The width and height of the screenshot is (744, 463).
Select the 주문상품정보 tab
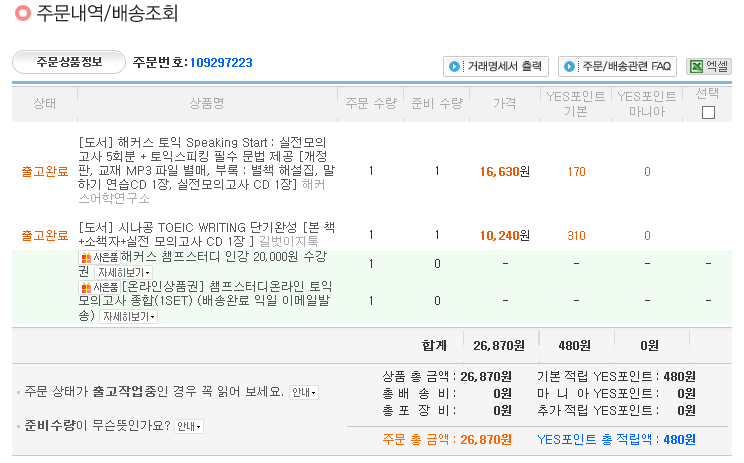tap(69, 62)
